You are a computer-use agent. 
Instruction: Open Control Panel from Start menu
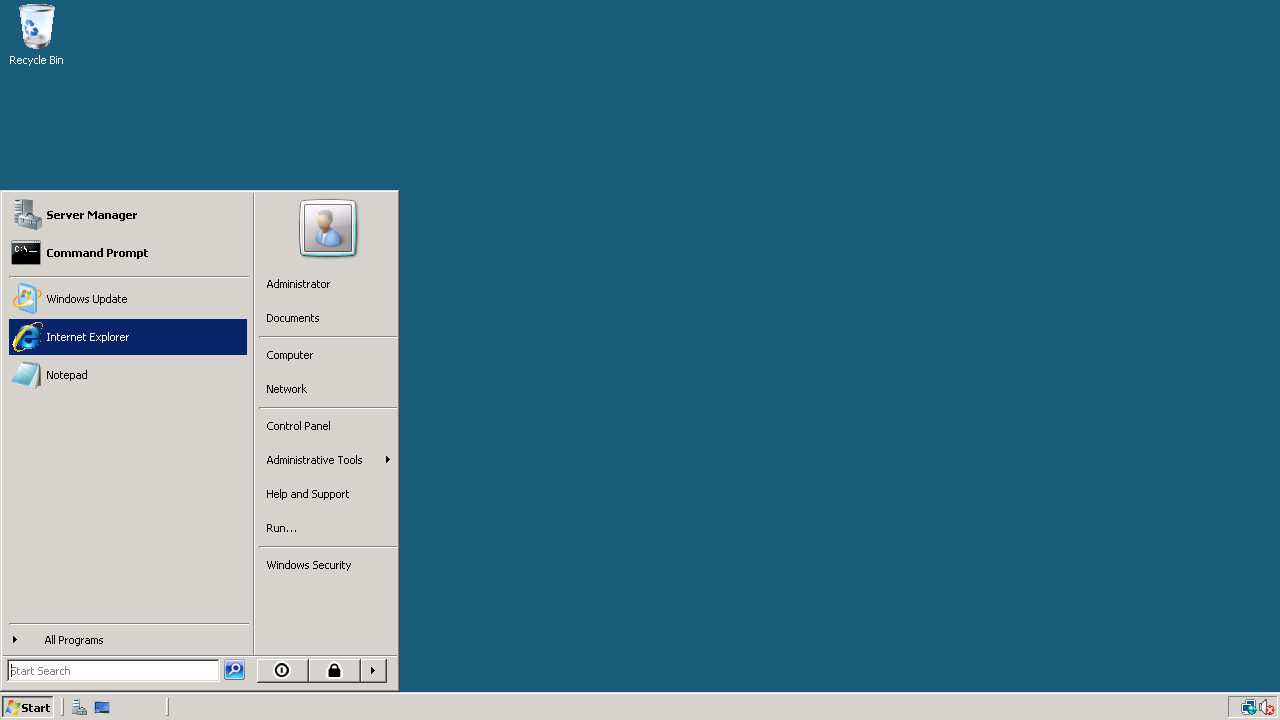coord(298,426)
